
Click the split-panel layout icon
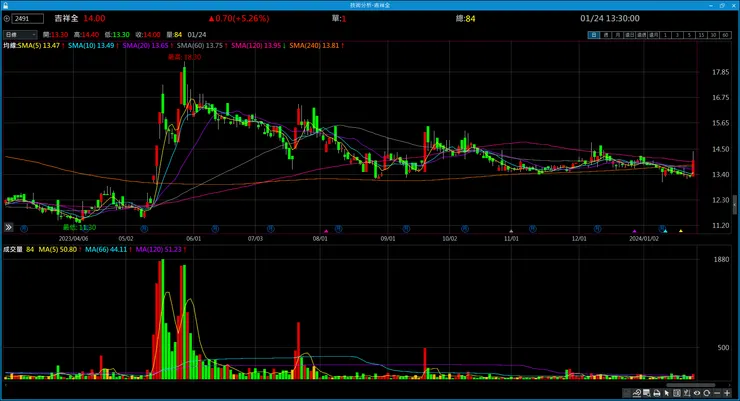tap(677, 393)
